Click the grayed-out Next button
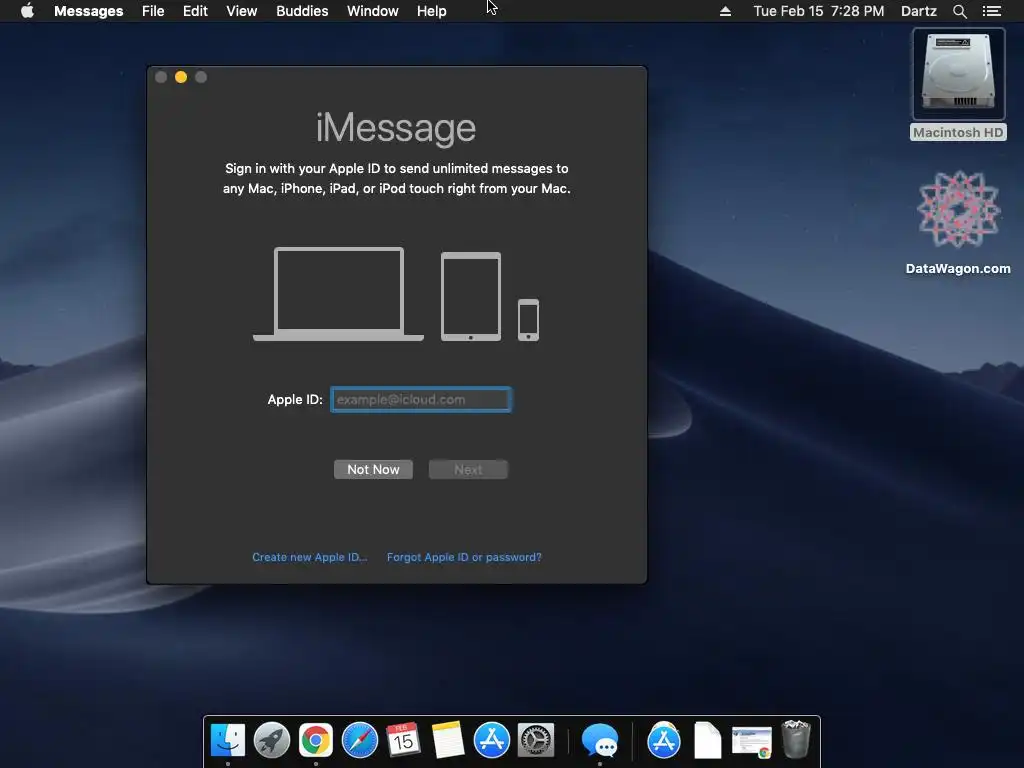The image size is (1024, 768). [x=468, y=470]
